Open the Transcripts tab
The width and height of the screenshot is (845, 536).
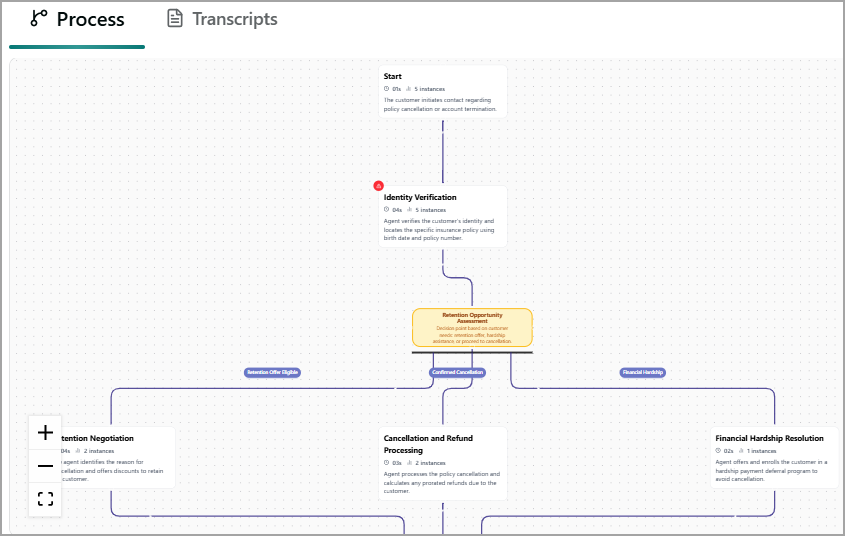[222, 19]
